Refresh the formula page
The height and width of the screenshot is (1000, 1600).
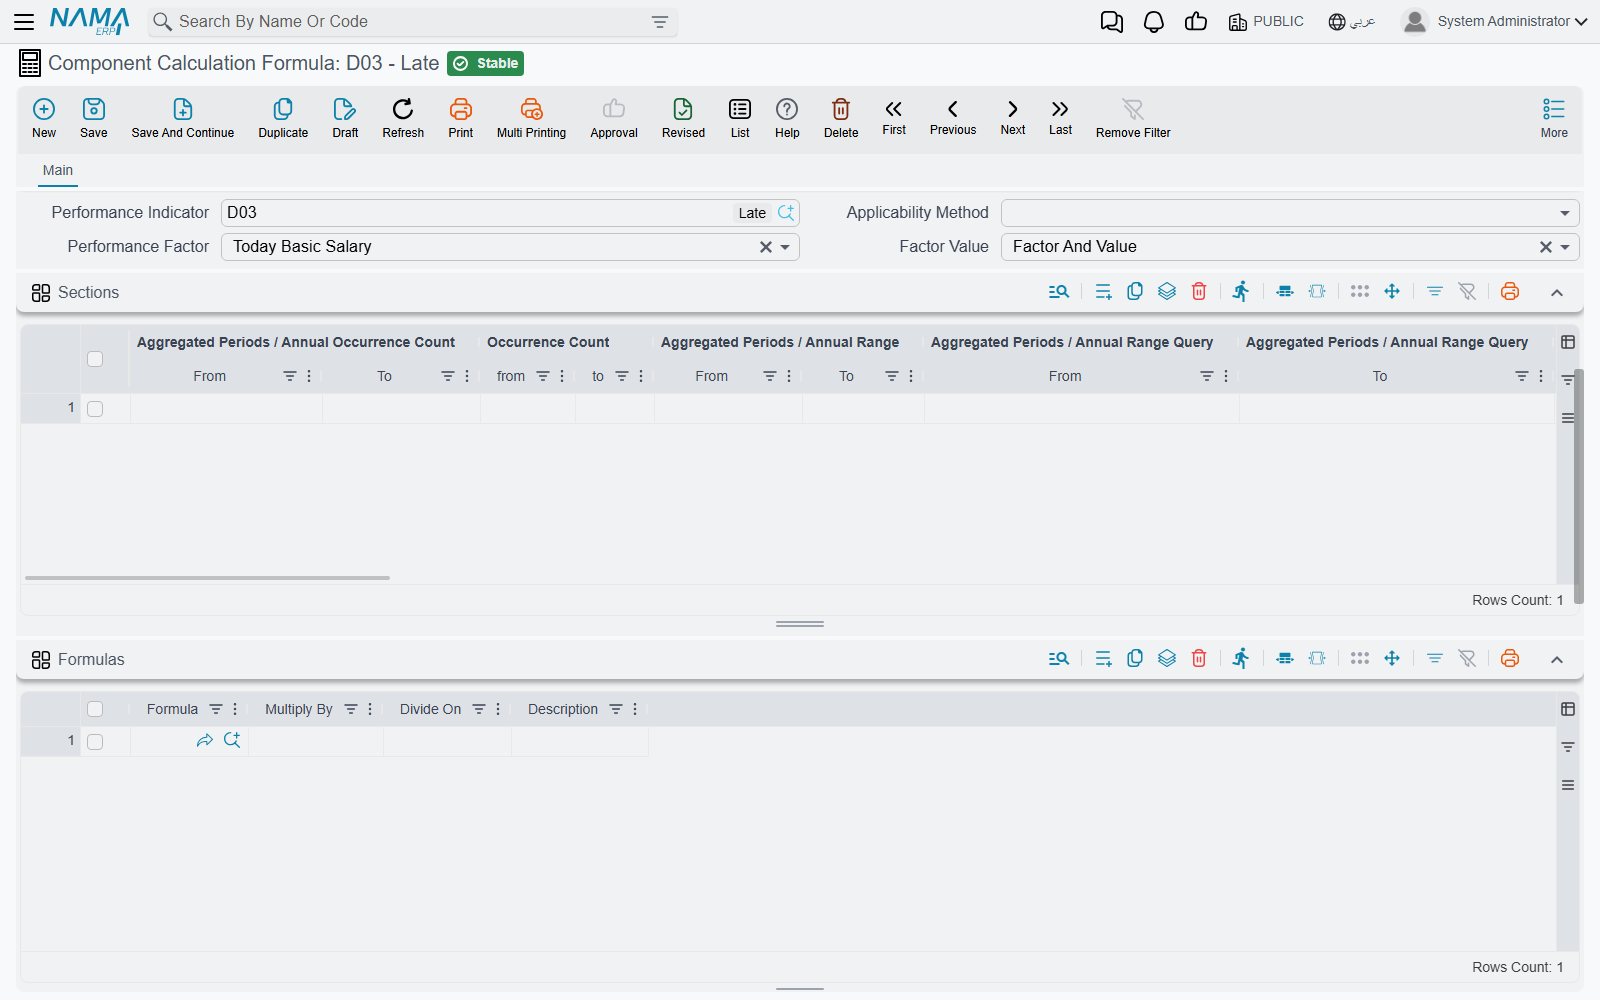pyautogui.click(x=403, y=118)
